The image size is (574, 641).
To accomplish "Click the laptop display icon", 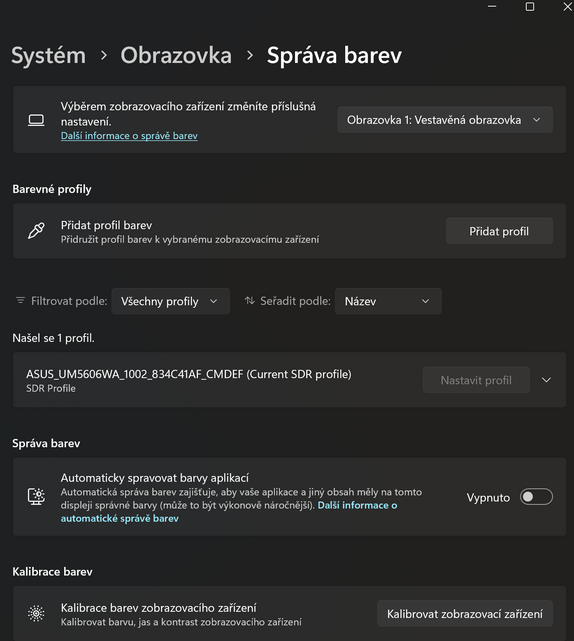I will (36, 120).
